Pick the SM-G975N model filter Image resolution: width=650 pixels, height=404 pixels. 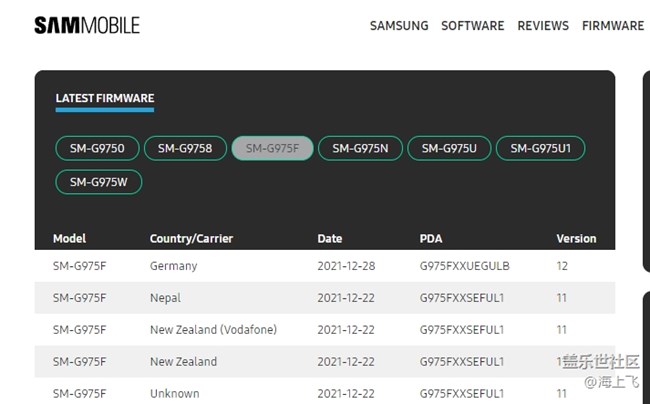click(x=360, y=148)
